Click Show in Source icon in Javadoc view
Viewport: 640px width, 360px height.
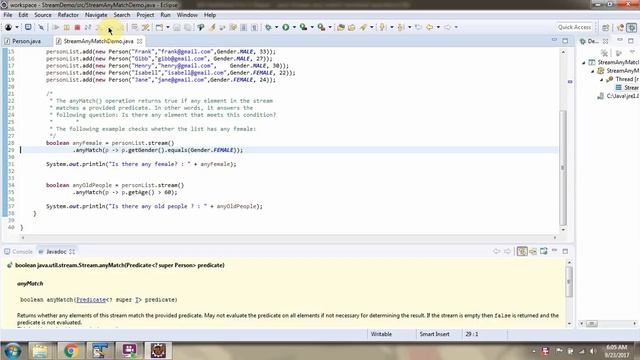(533, 251)
